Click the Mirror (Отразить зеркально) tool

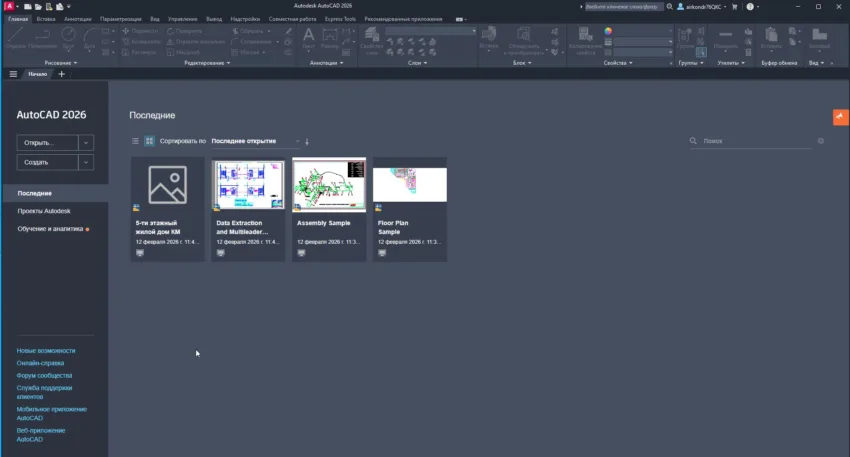[x=196, y=42]
